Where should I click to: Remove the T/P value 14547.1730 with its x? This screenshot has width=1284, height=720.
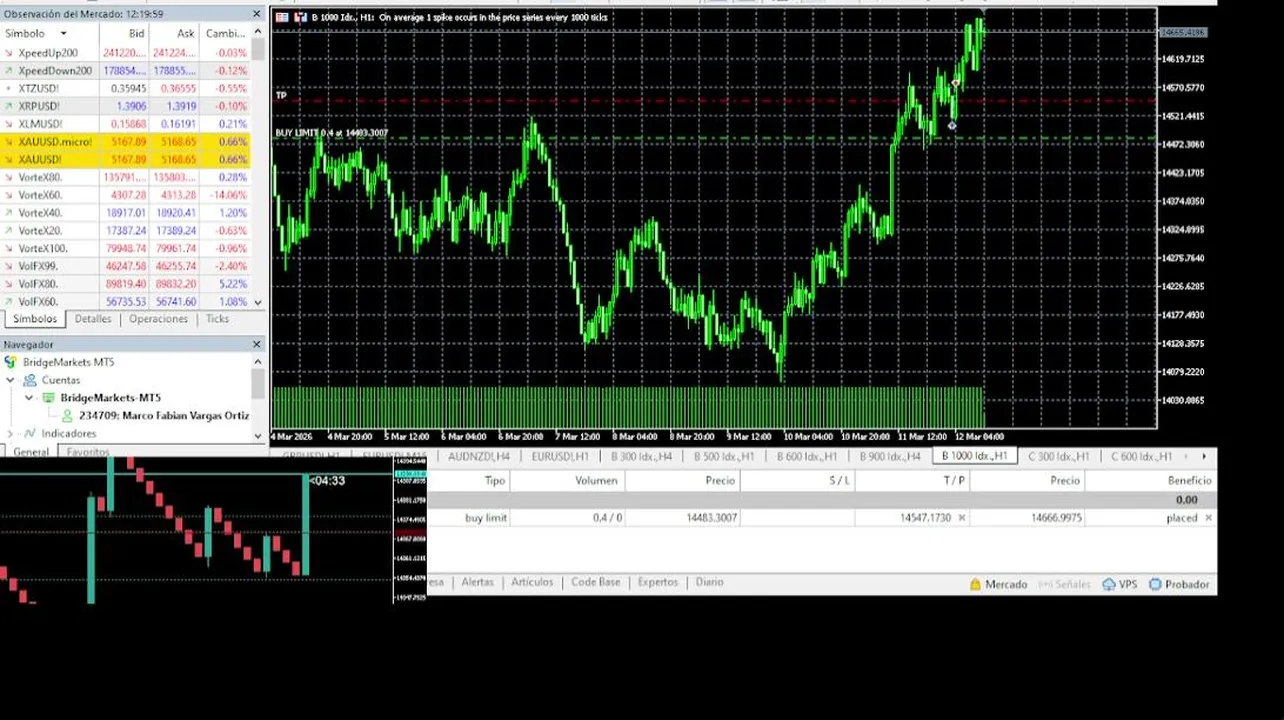962,518
